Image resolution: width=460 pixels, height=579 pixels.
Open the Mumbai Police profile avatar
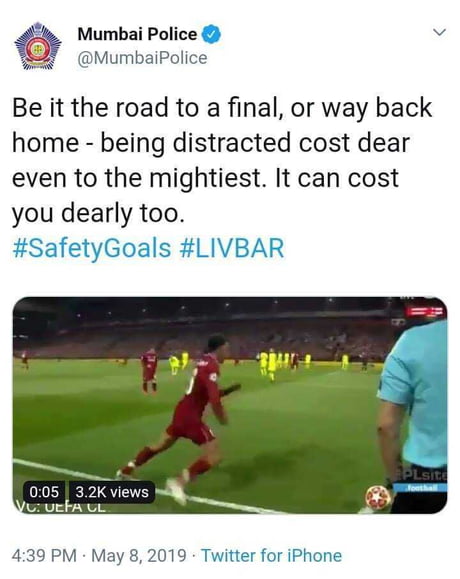(x=38, y=46)
